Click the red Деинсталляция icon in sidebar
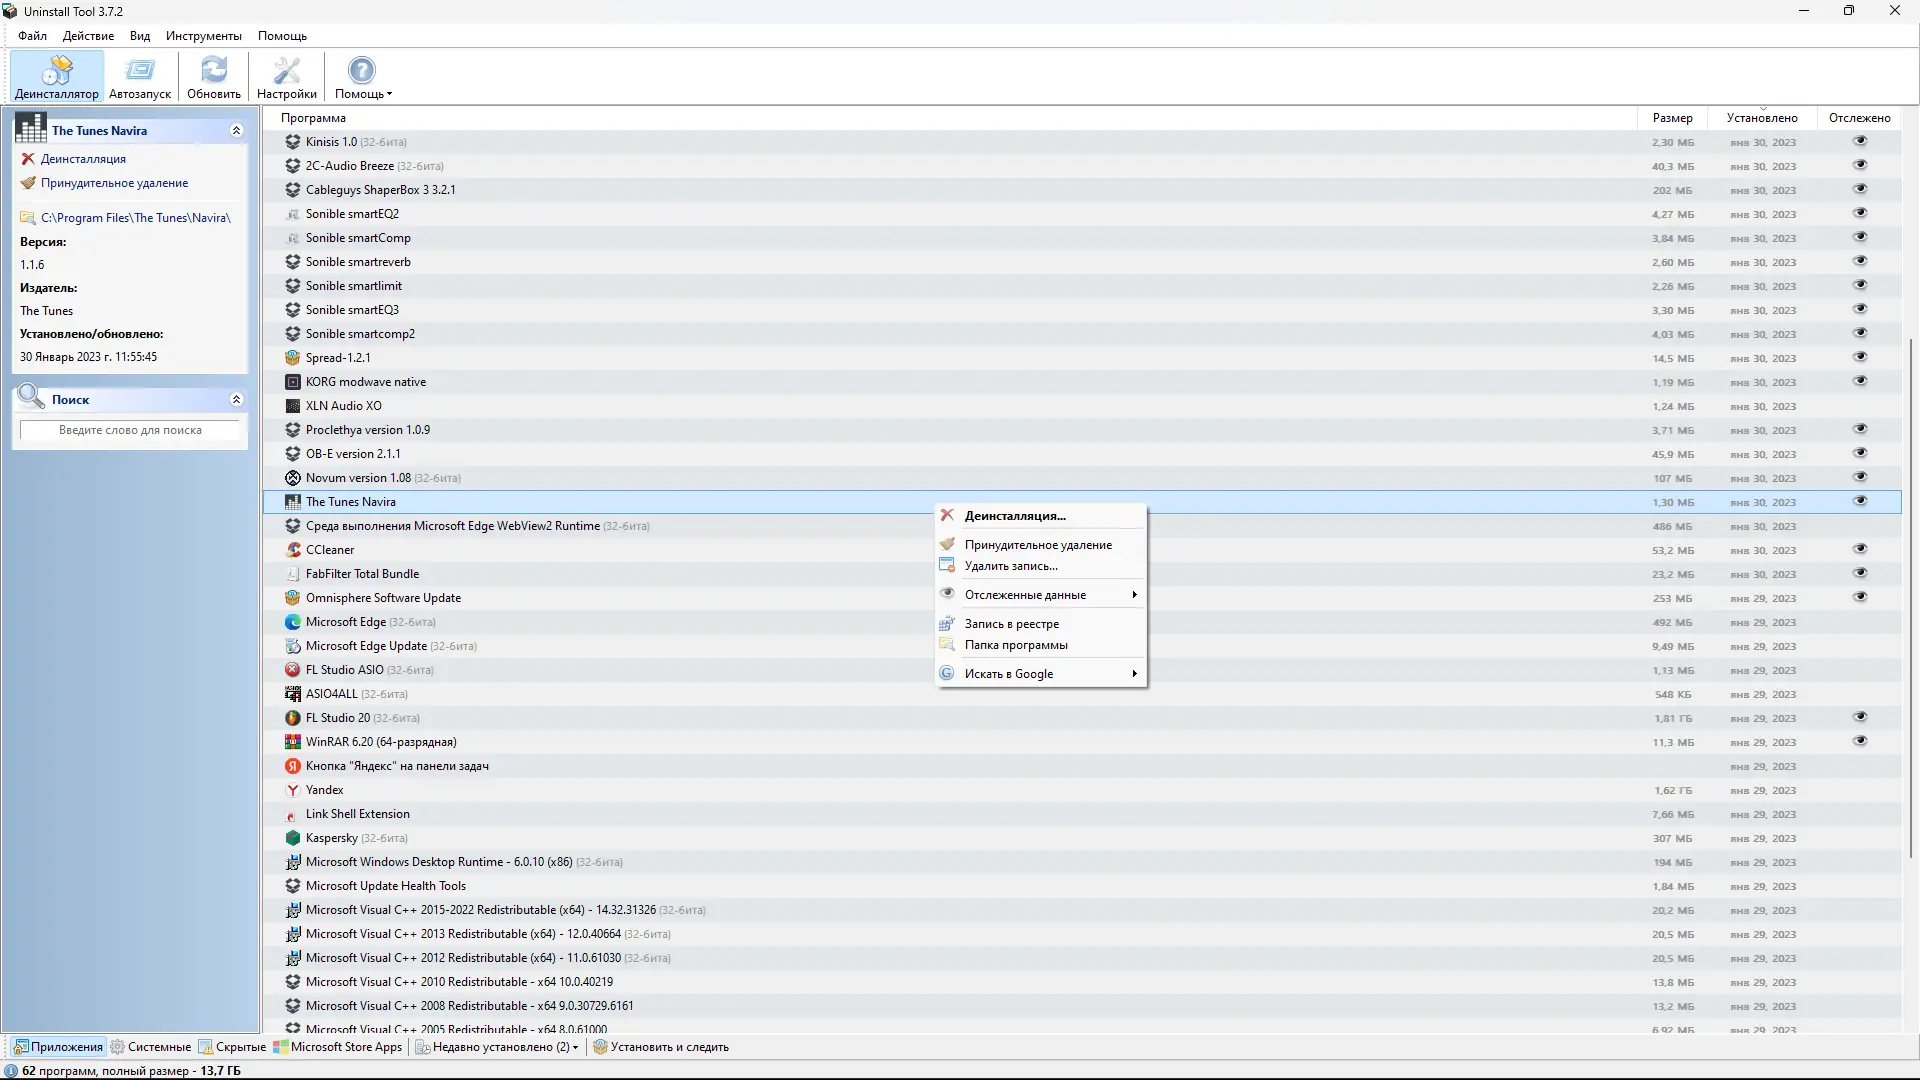The height and width of the screenshot is (1080, 1920). (27, 158)
